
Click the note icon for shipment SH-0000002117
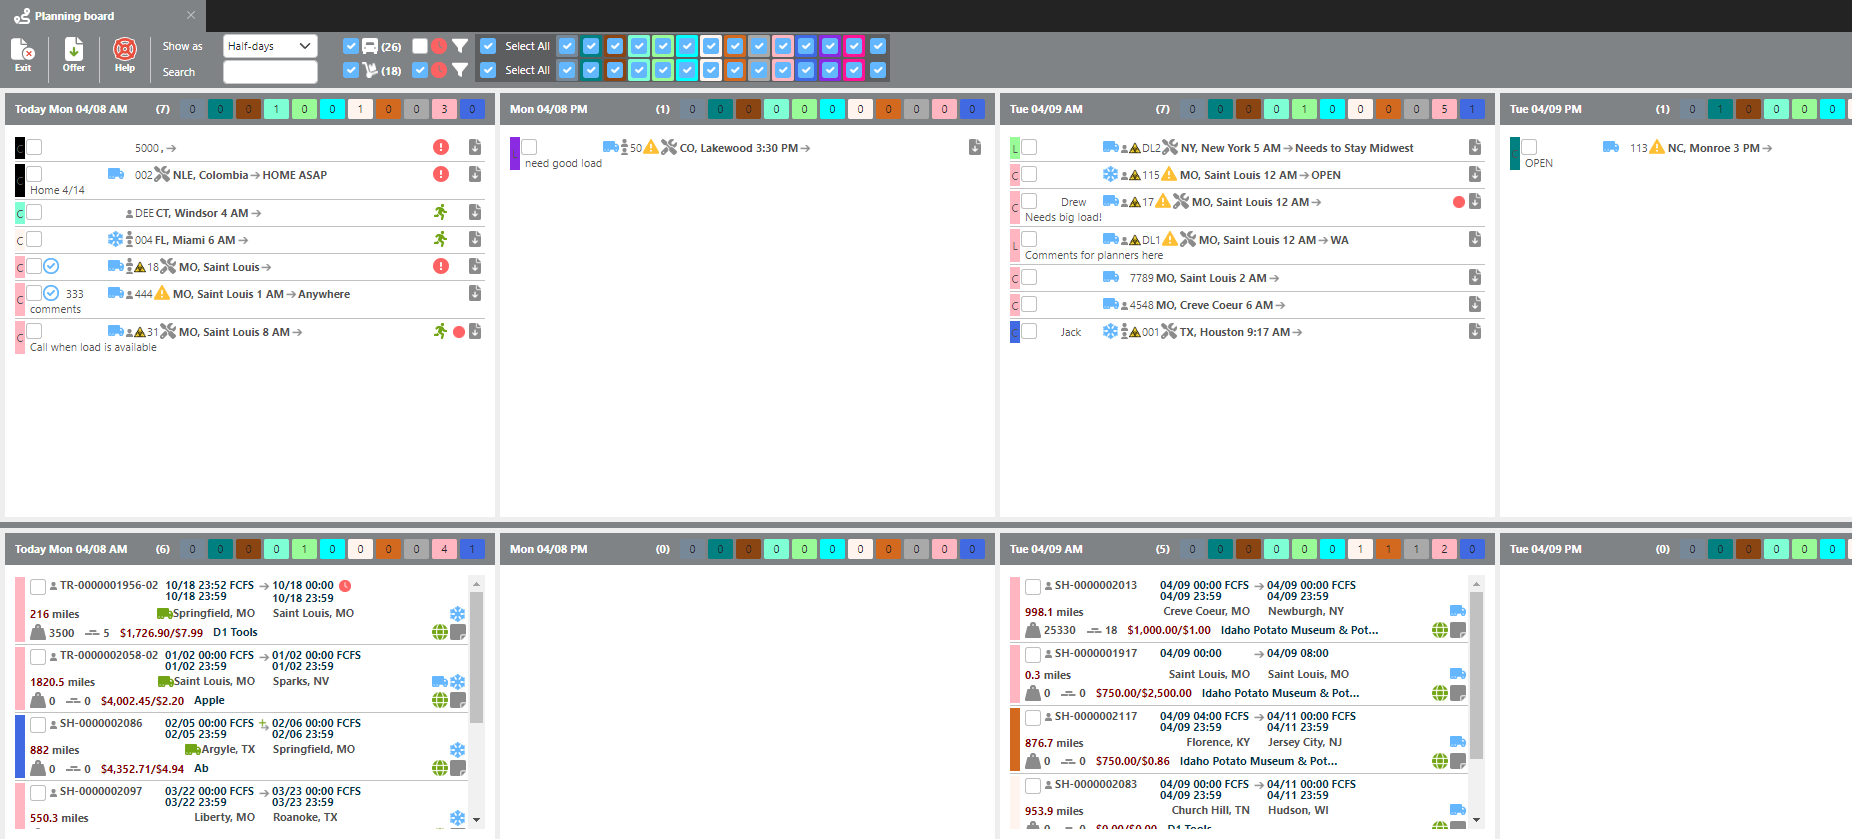click(x=1458, y=761)
